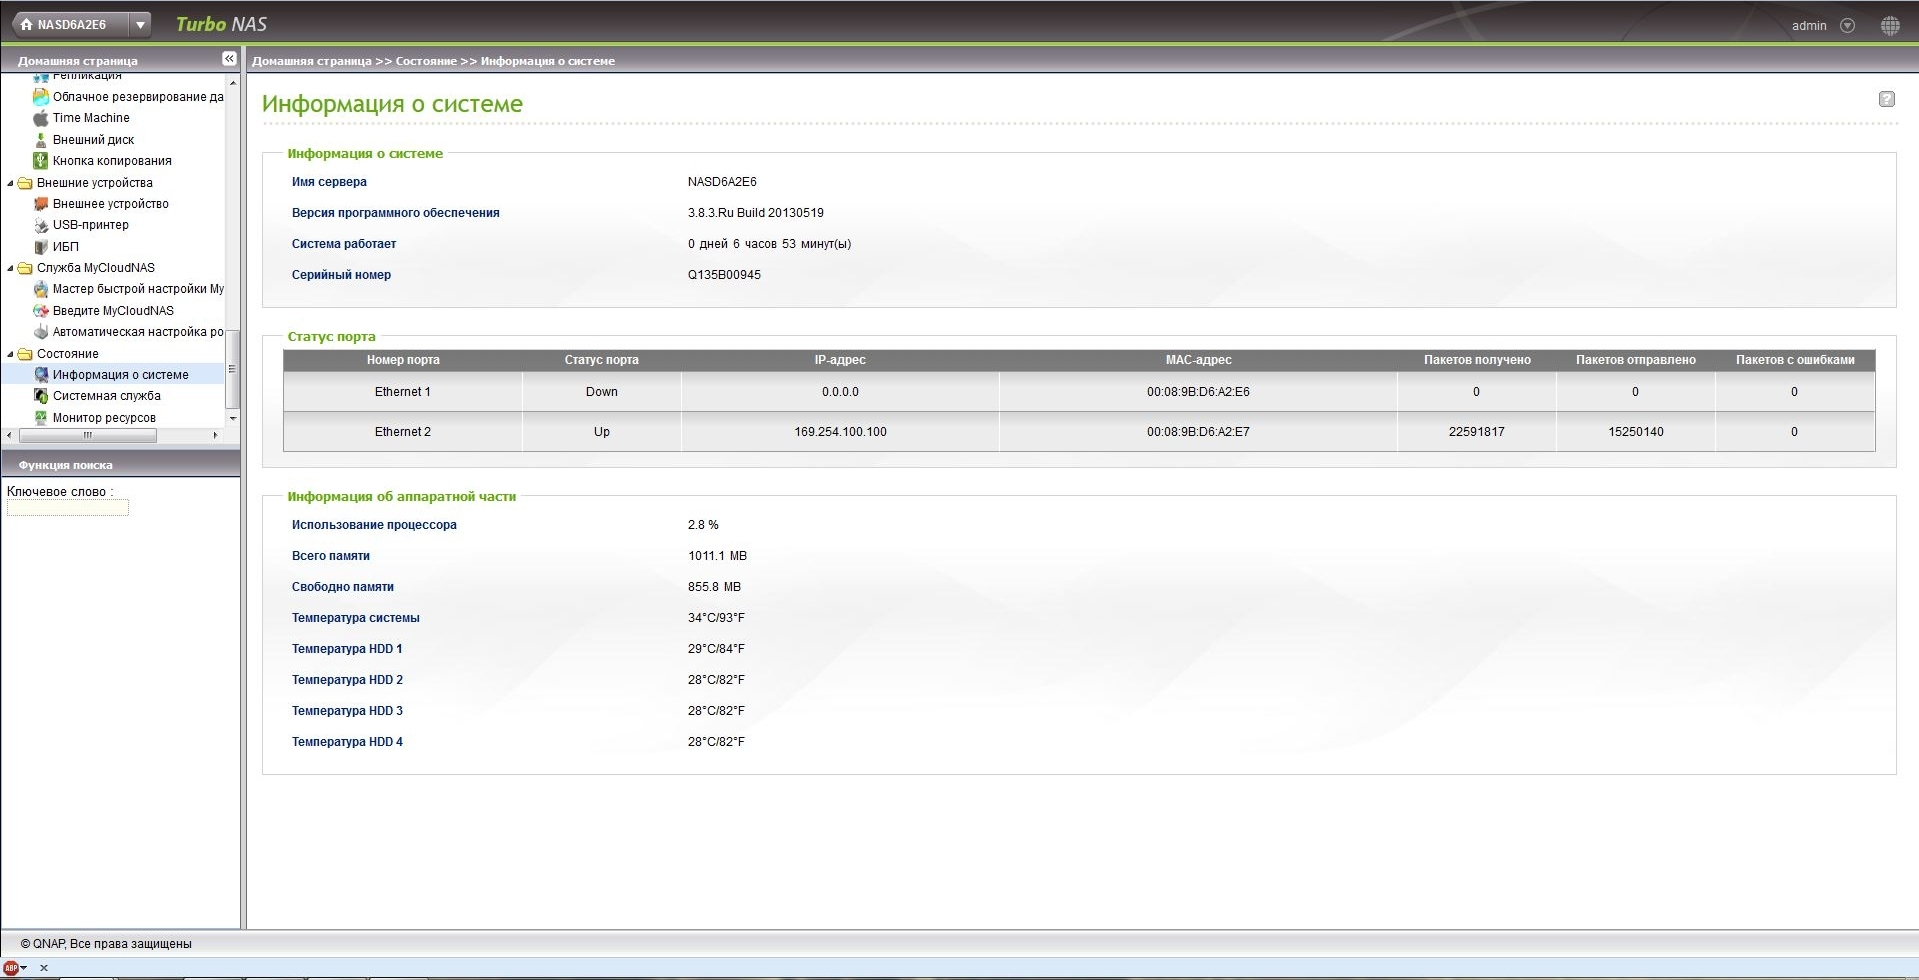
Task: Click serial number Q135B00945
Action: tap(724, 275)
